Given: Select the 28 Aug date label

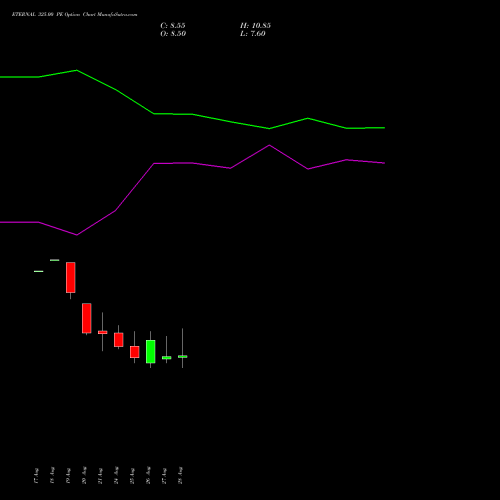Looking at the screenshot, I should [x=180, y=475].
